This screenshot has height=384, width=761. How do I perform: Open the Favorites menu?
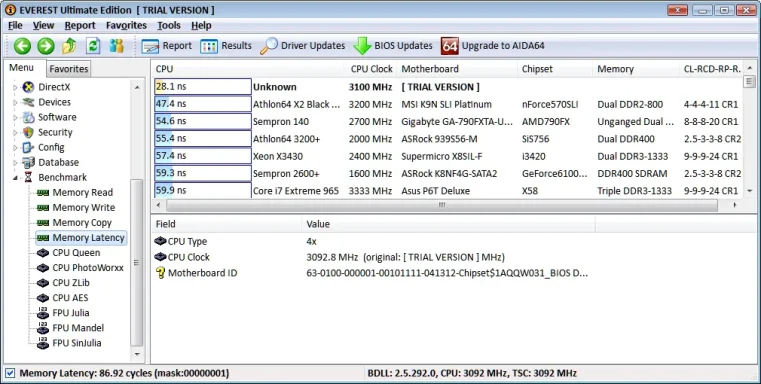(x=126, y=26)
